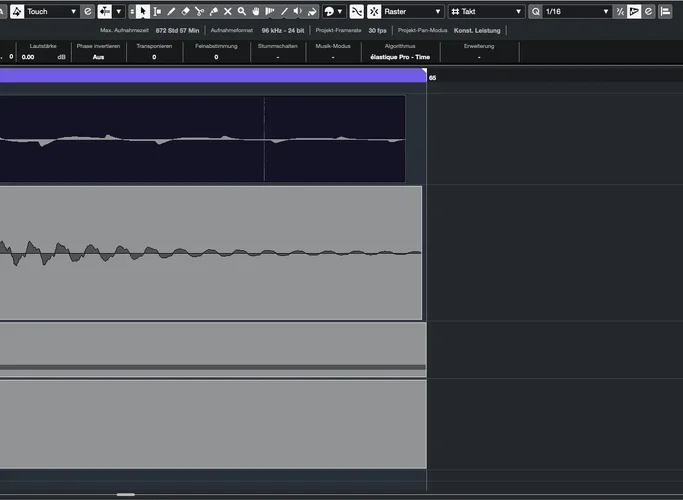Select the Range Selection tool

pos(157,11)
